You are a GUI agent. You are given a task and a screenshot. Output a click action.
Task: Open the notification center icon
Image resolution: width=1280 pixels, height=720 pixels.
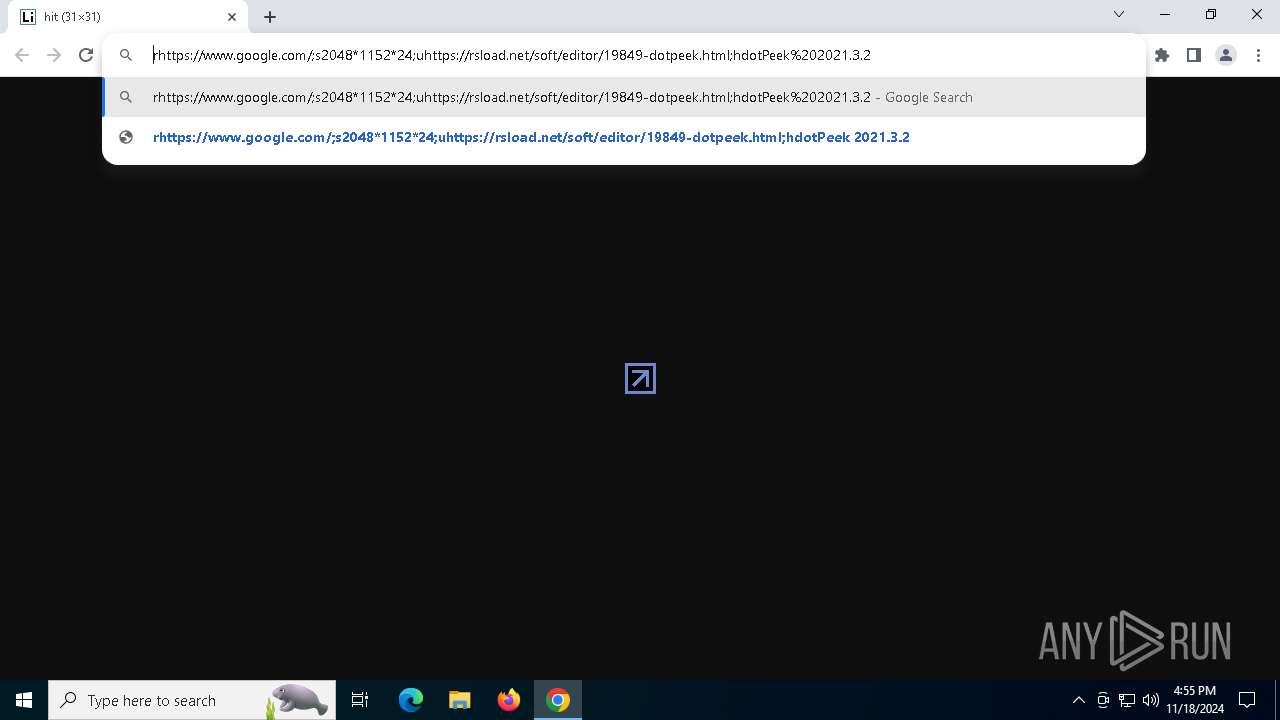coord(1248,700)
